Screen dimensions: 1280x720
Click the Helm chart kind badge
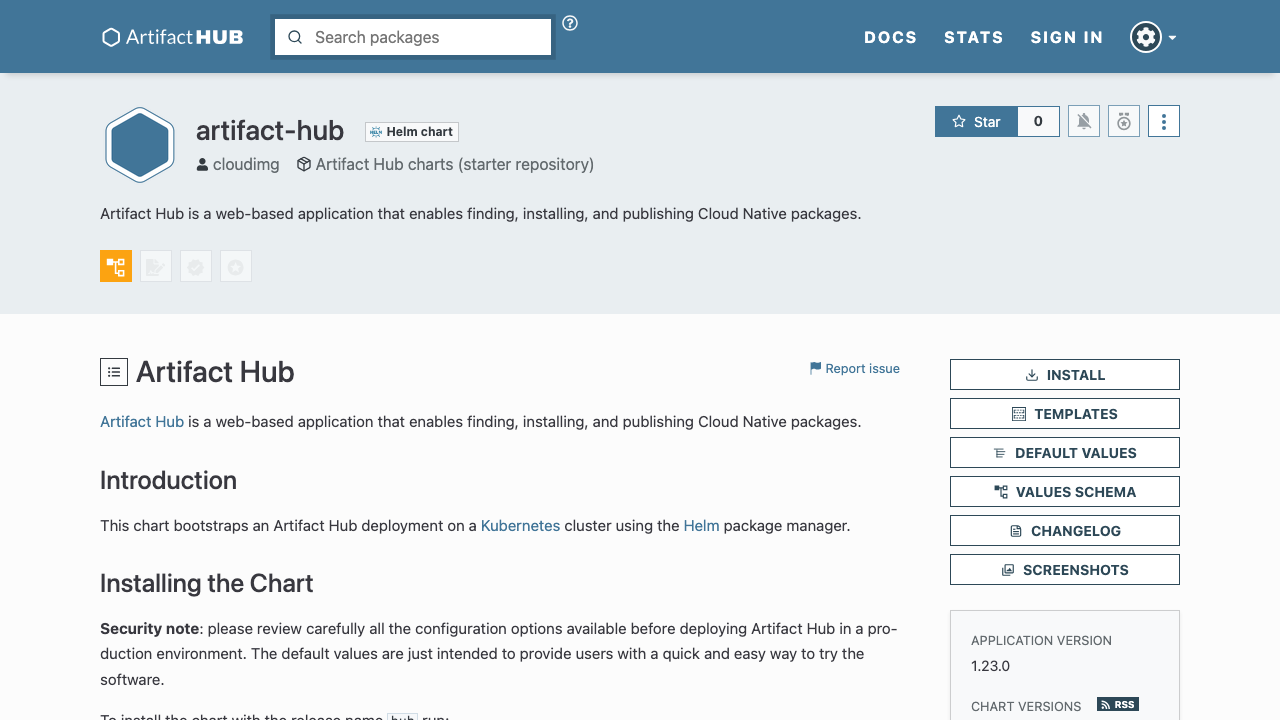(412, 132)
